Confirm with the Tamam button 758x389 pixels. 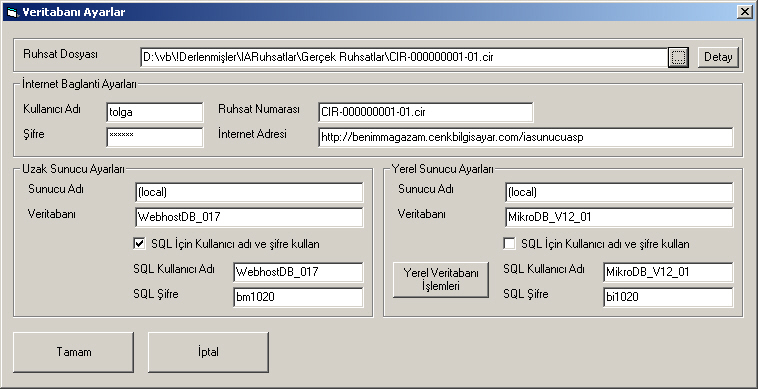point(73,352)
